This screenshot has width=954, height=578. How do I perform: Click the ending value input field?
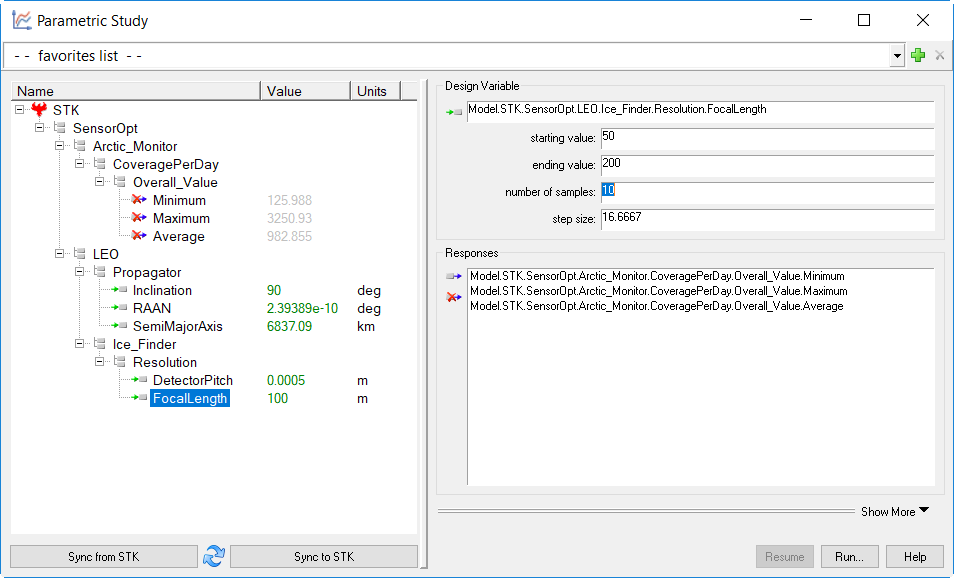point(766,165)
